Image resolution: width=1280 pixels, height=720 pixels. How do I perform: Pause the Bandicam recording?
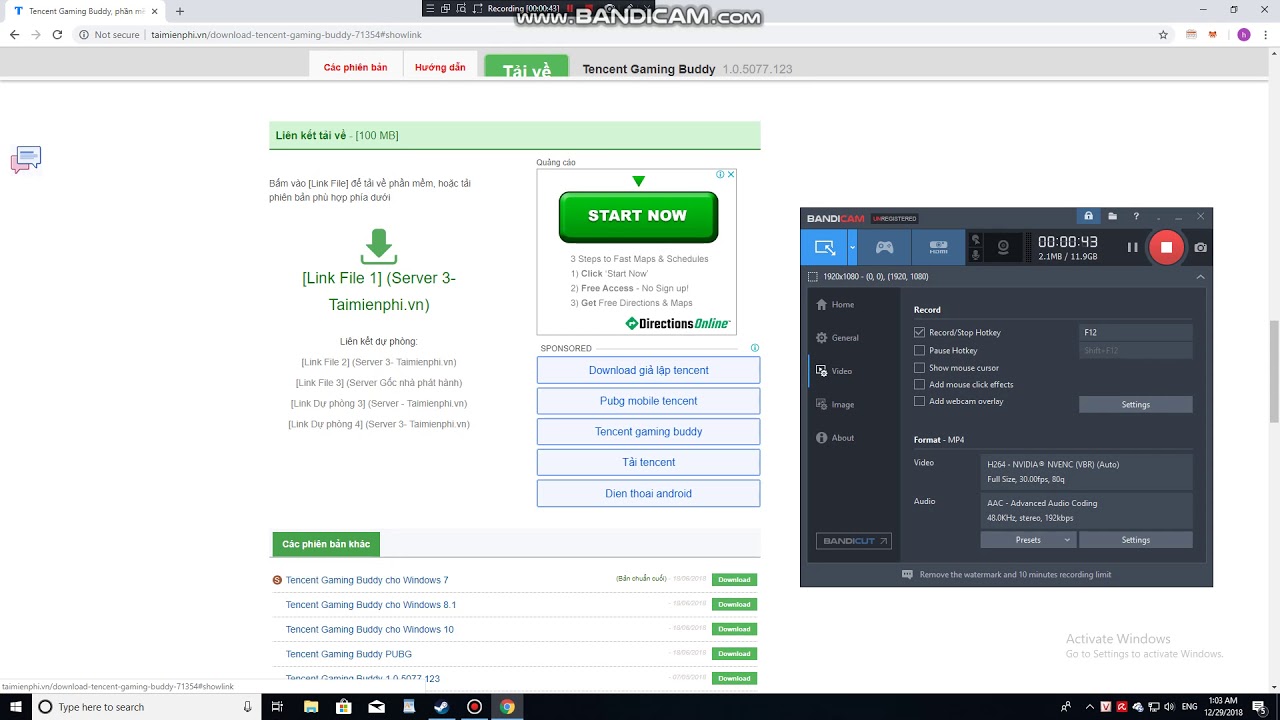click(1133, 247)
